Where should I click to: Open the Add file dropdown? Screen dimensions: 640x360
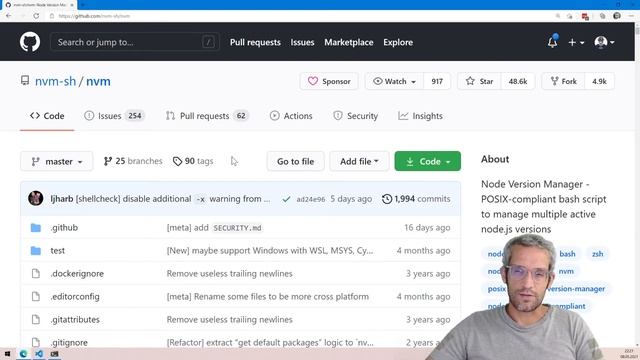pyautogui.click(x=359, y=161)
